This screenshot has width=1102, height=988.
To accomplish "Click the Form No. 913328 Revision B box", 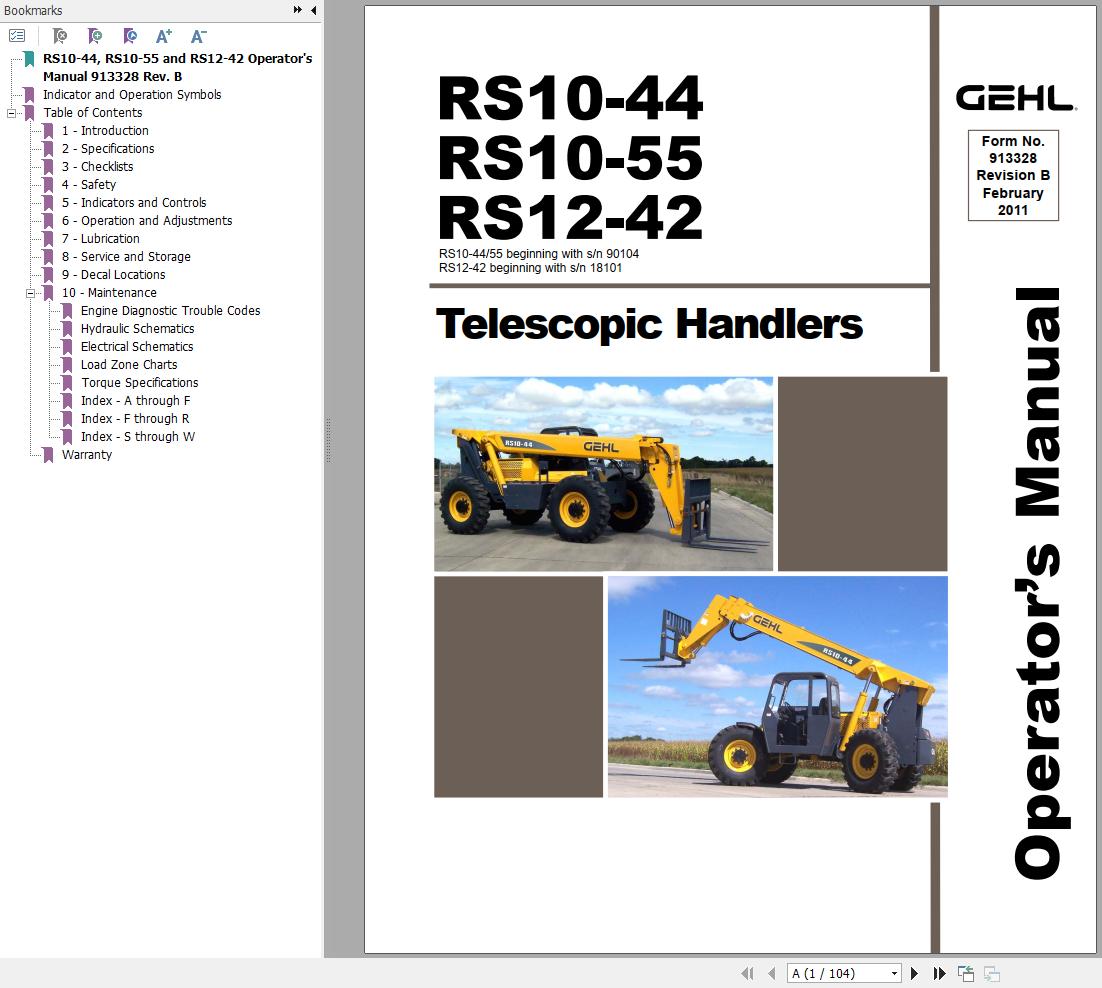I will pos(1013,175).
